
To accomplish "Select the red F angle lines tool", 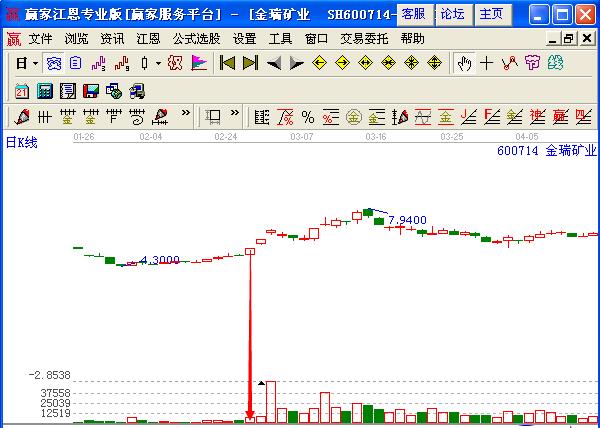I will click(491, 117).
